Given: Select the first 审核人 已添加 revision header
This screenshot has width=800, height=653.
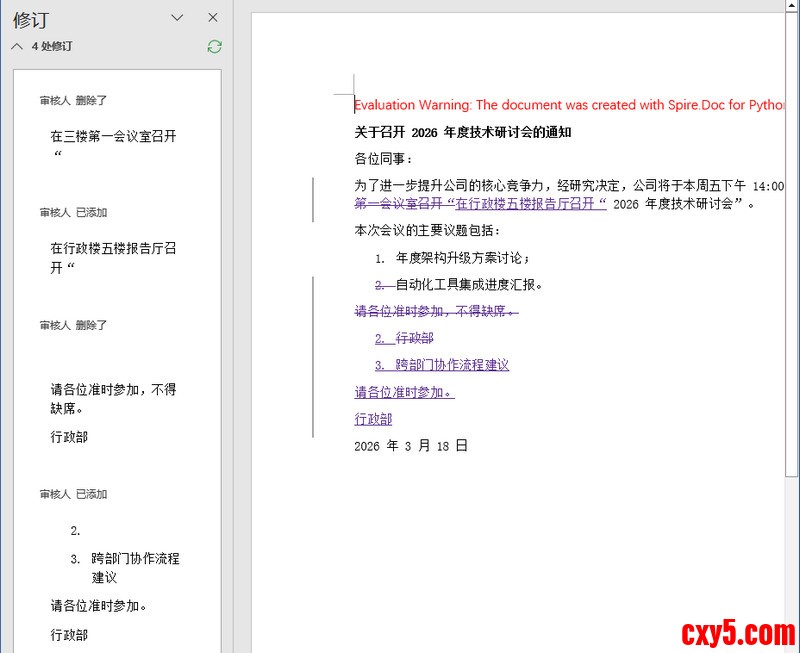Looking at the screenshot, I should click(73, 212).
